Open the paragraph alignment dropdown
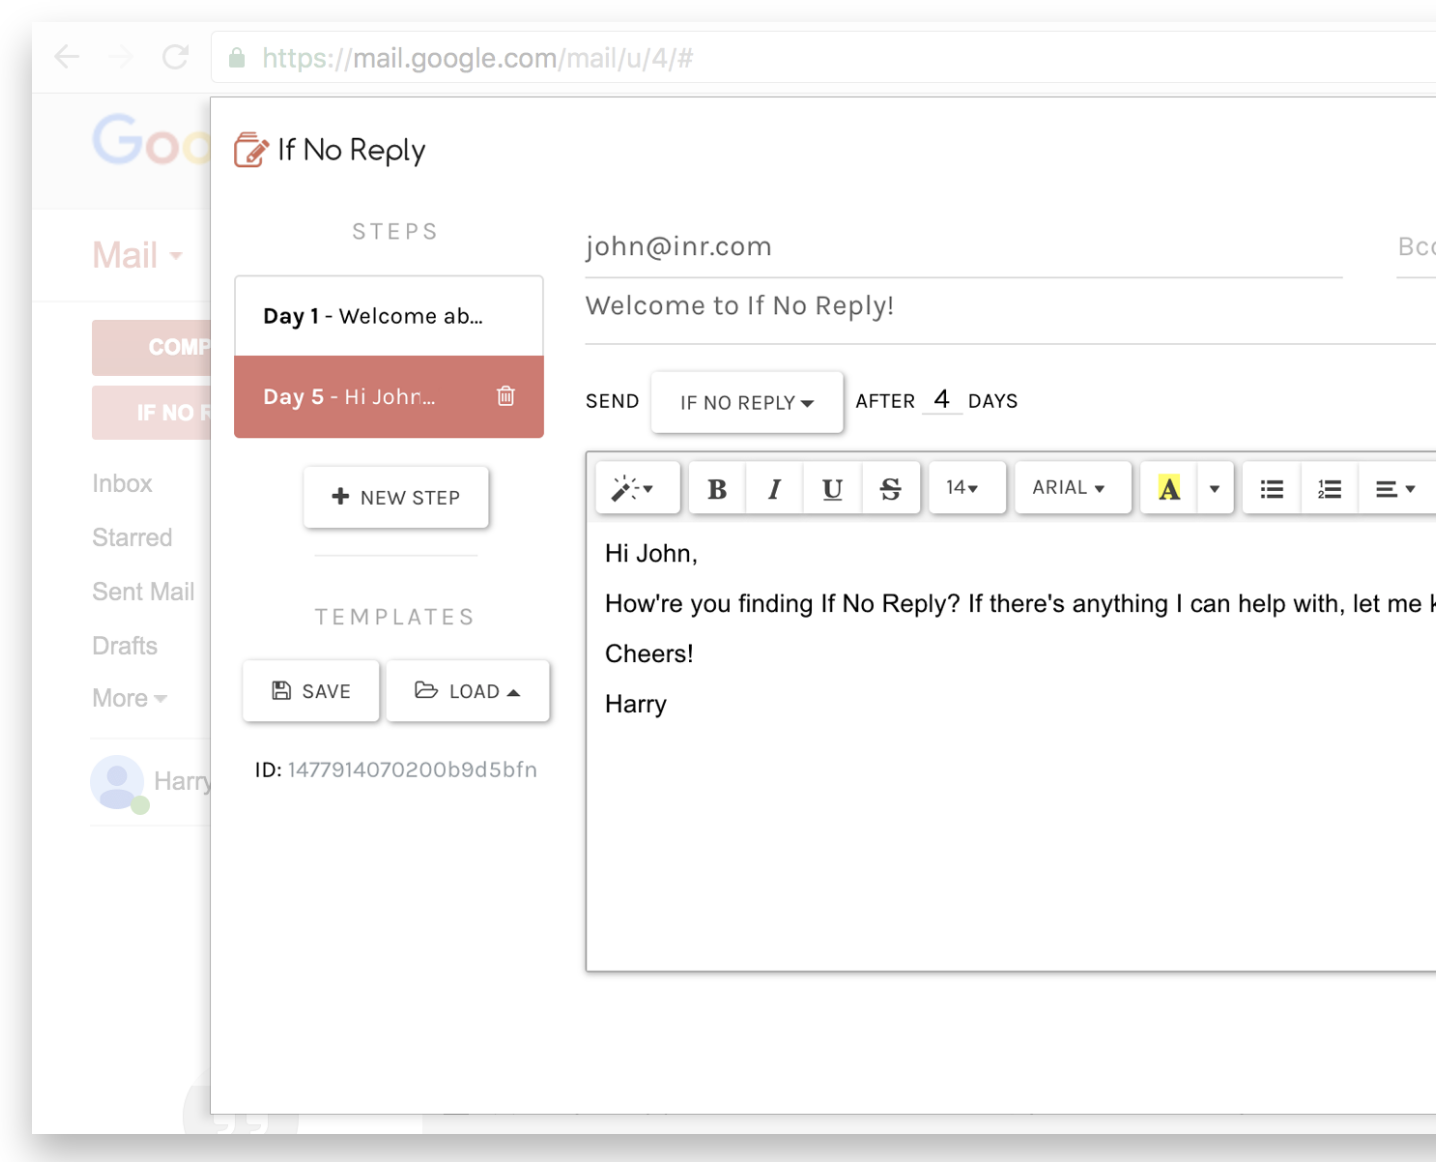Screen dimensions: 1436x1162 (1397, 488)
